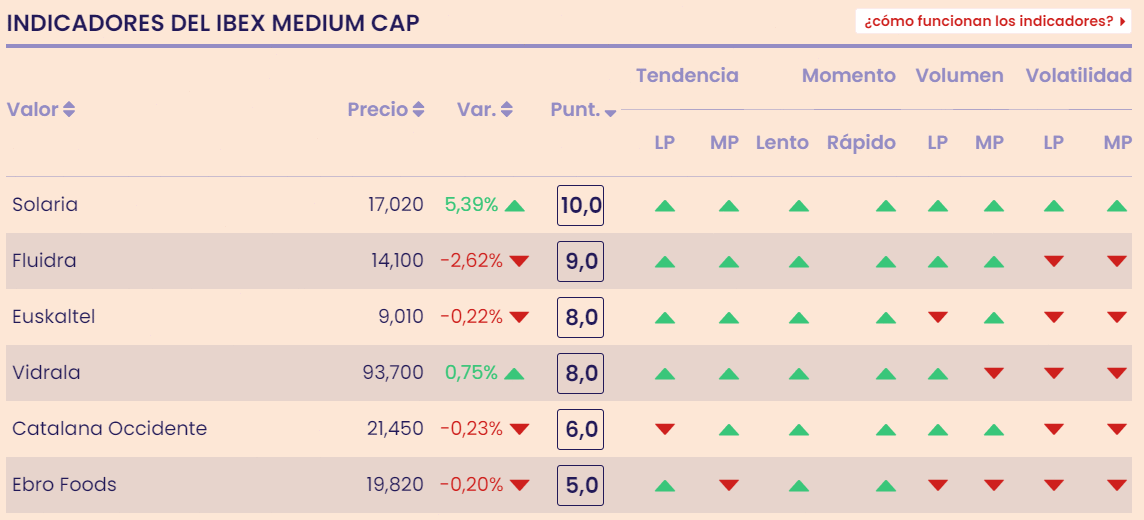Click Euskaltel's red long-term volume arrow
The image size is (1144, 520).
coord(937,318)
